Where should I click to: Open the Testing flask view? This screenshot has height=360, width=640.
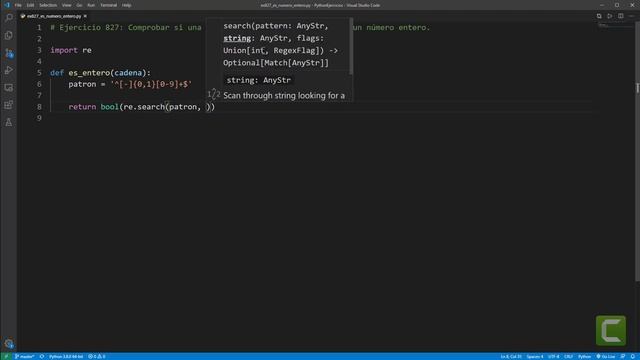[9, 122]
